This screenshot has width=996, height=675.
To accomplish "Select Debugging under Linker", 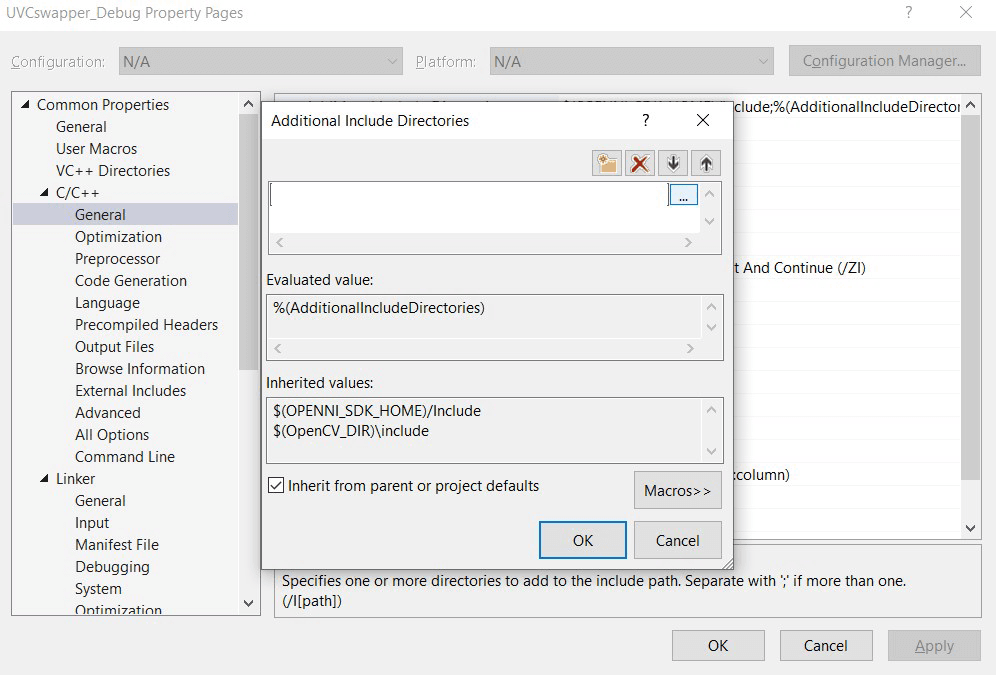I will coord(112,567).
